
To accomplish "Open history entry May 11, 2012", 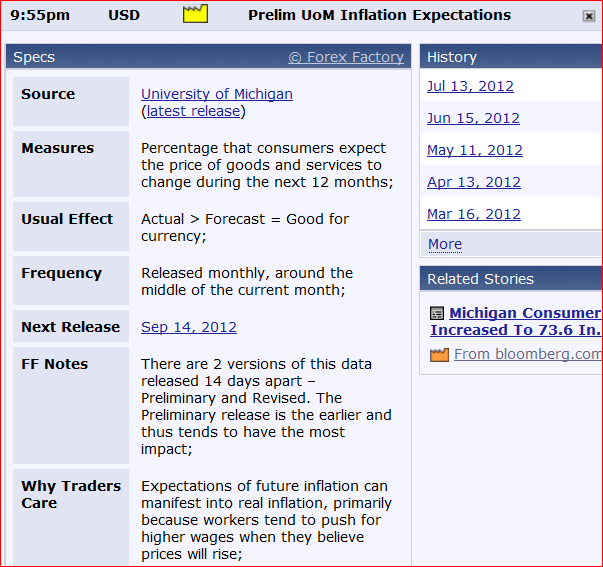I will click(475, 150).
